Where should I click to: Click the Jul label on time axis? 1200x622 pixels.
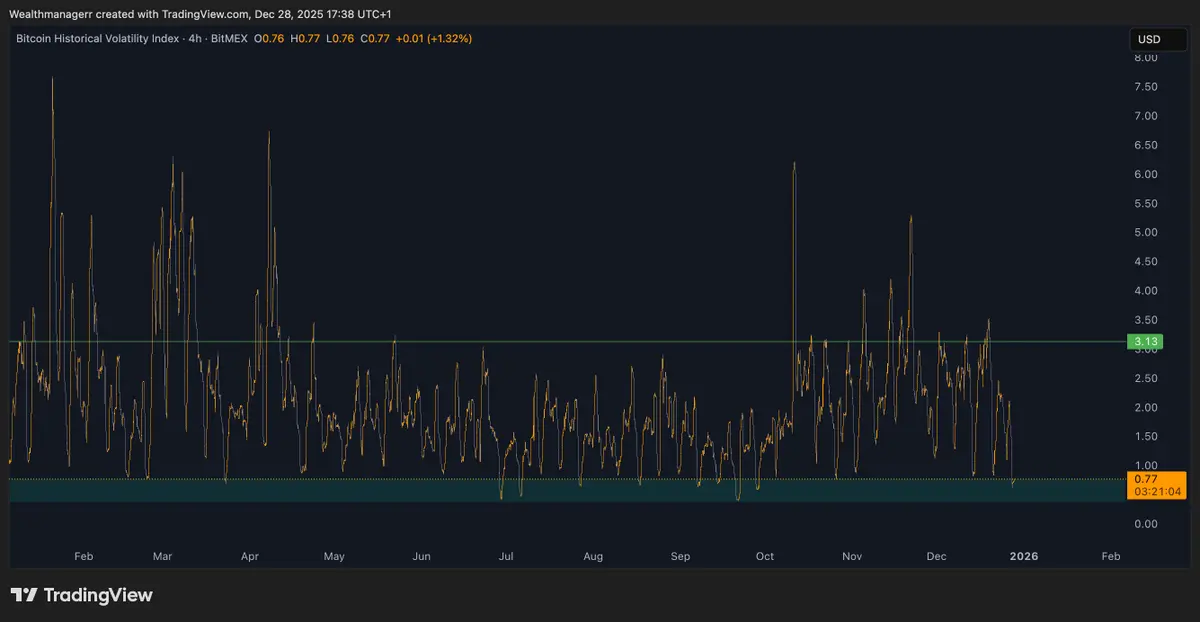(x=506, y=556)
